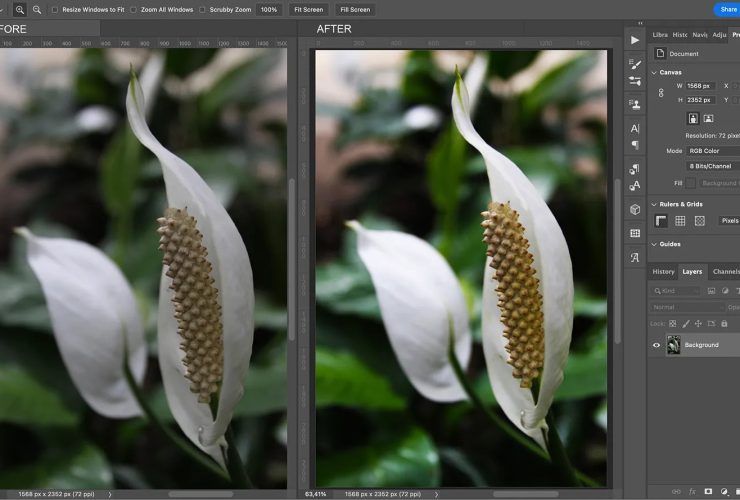
Task: Open the 3D cube panel icon
Action: click(x=634, y=209)
